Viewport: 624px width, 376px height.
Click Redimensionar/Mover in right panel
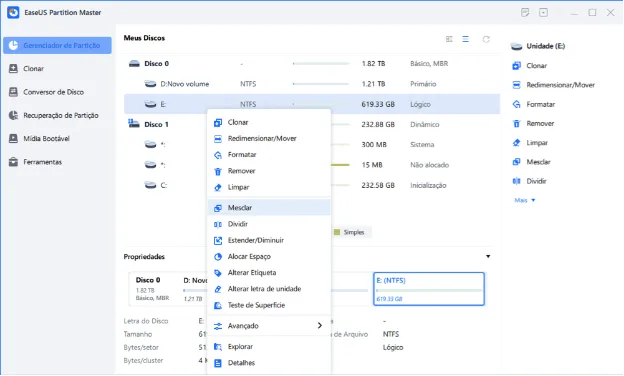pyautogui.click(x=560, y=85)
